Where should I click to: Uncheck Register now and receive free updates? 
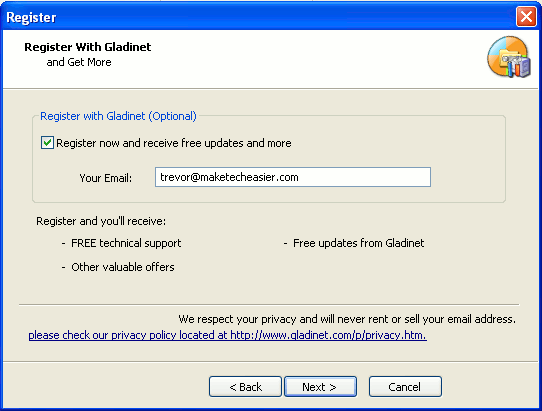point(47,143)
